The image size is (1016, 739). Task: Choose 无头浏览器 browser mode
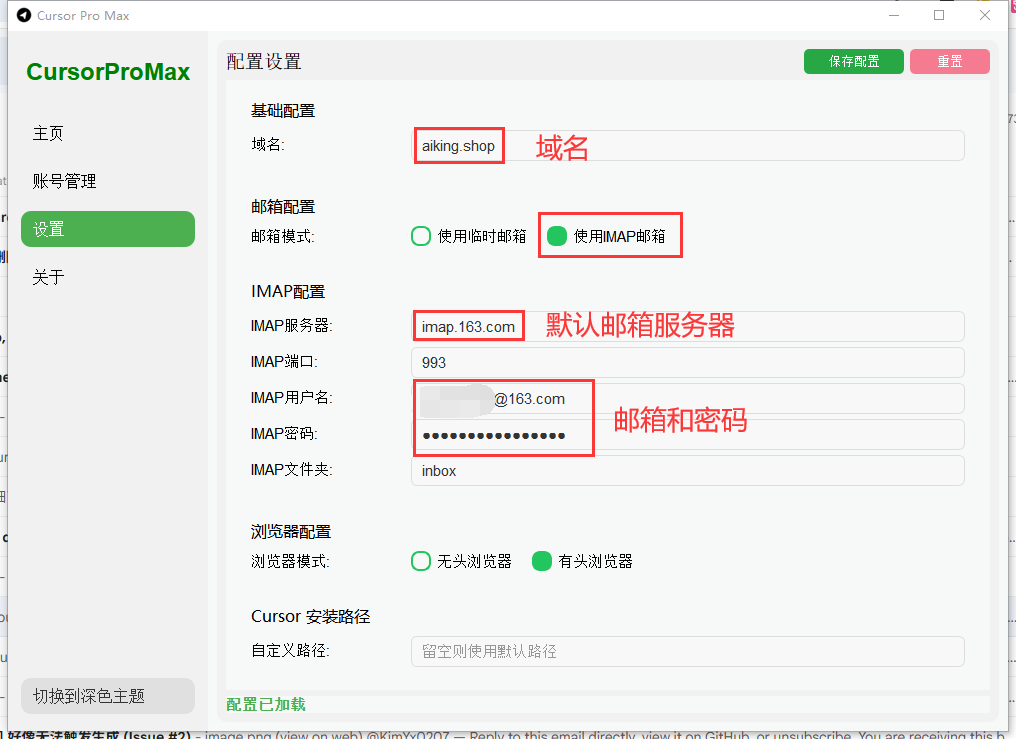point(421,561)
